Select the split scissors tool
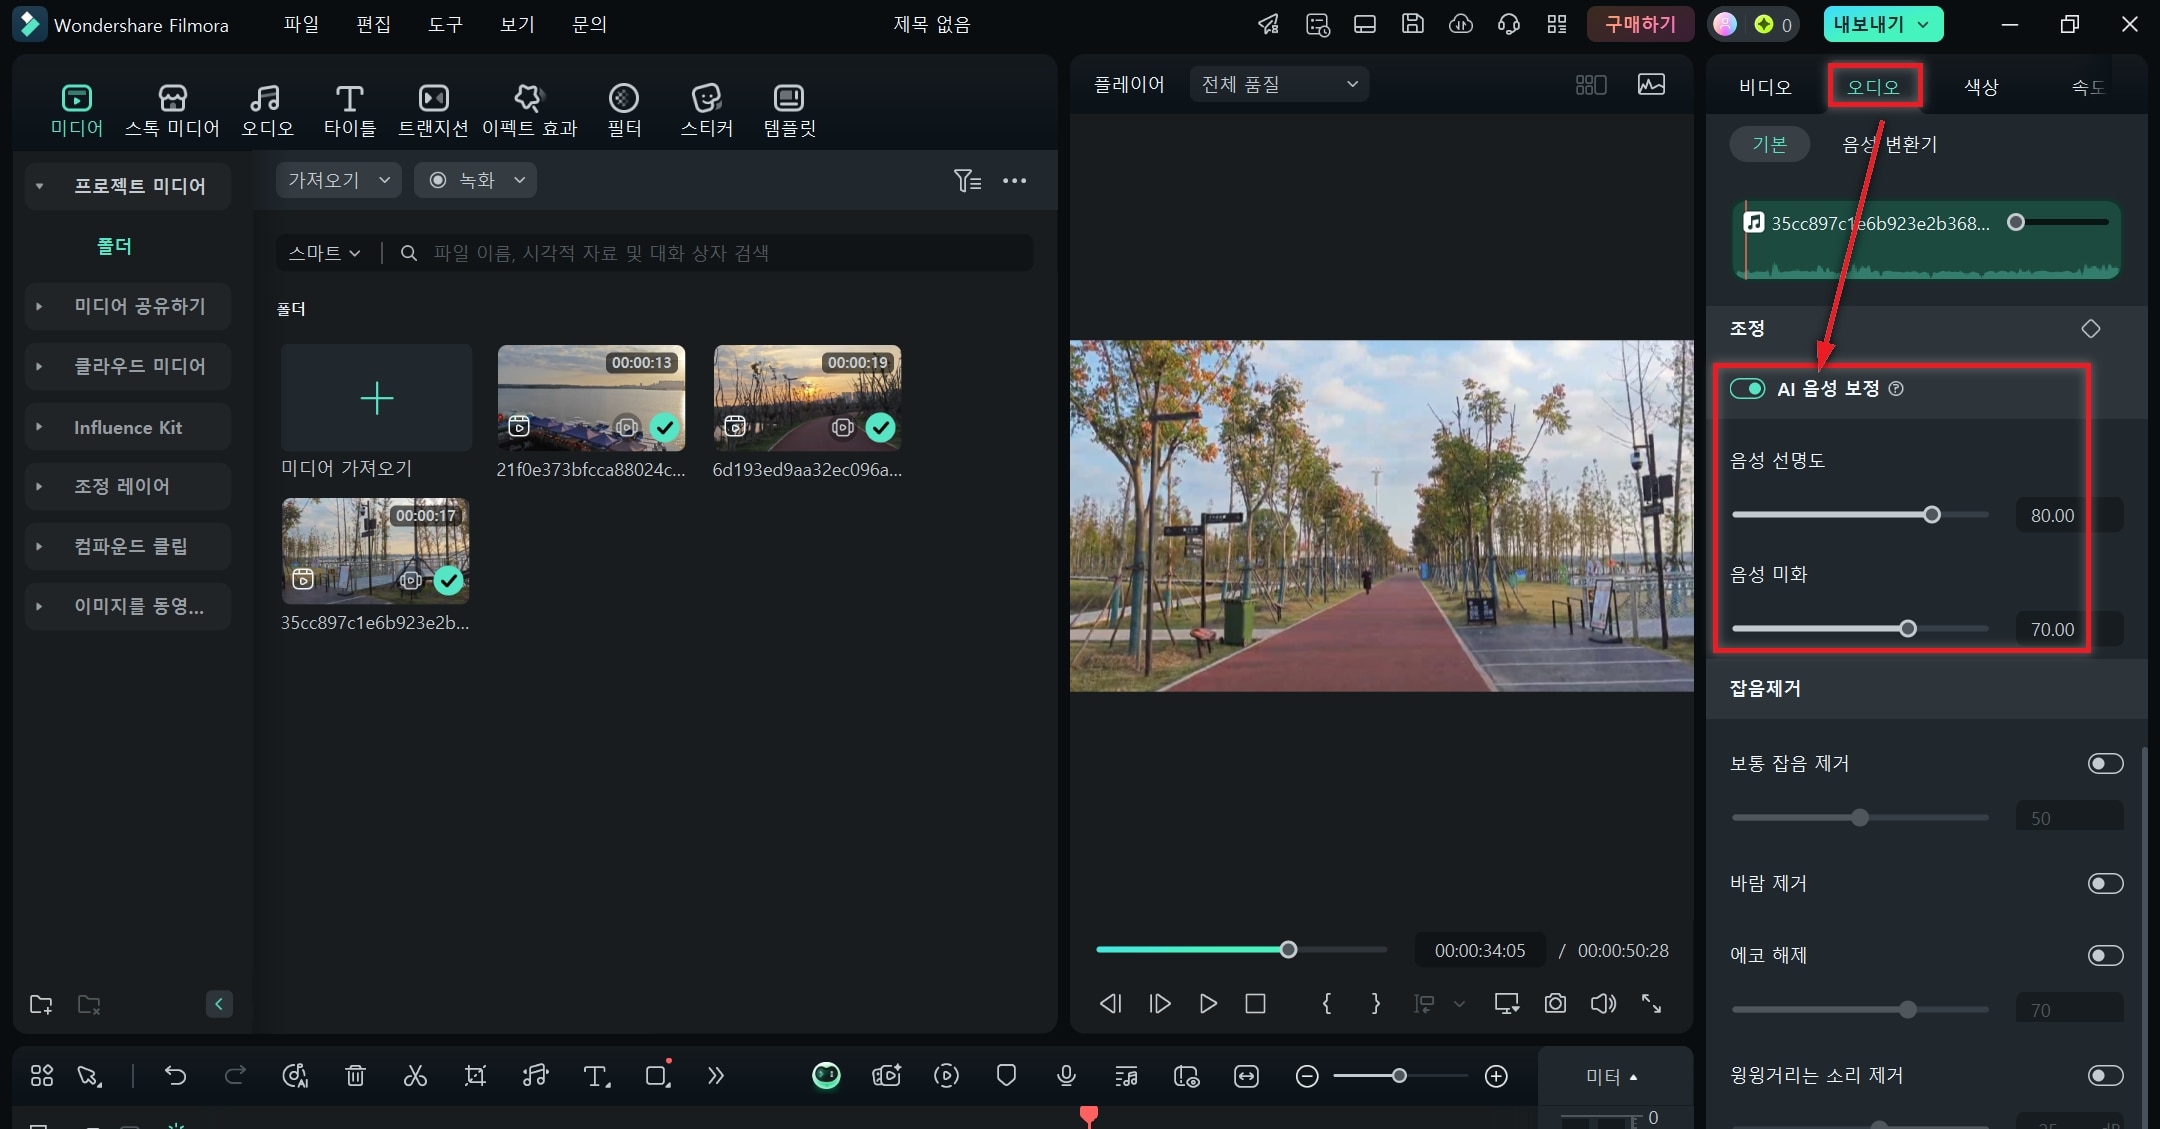The width and height of the screenshot is (2160, 1129). tap(415, 1076)
